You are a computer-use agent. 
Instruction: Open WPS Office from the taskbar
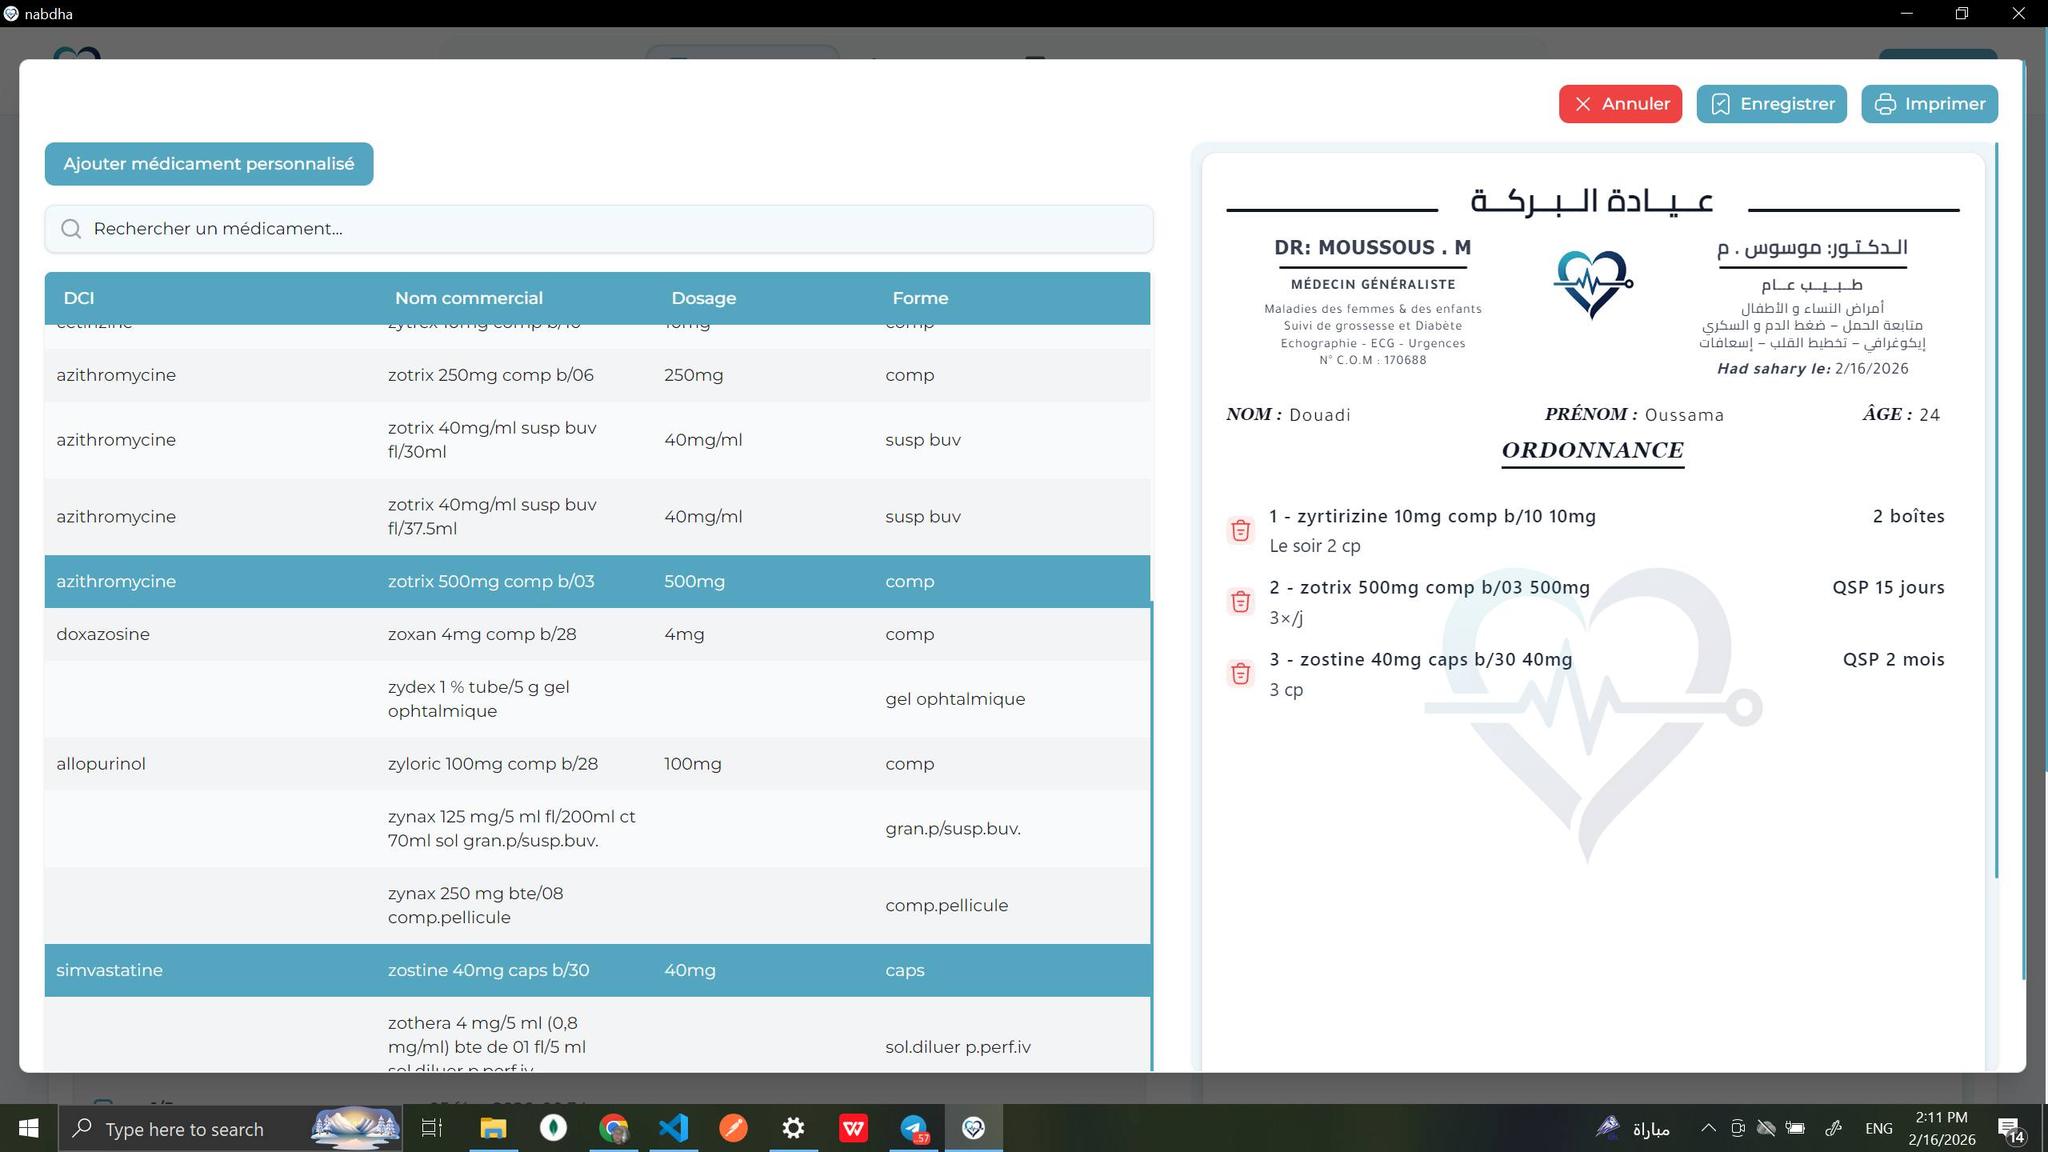coord(853,1128)
